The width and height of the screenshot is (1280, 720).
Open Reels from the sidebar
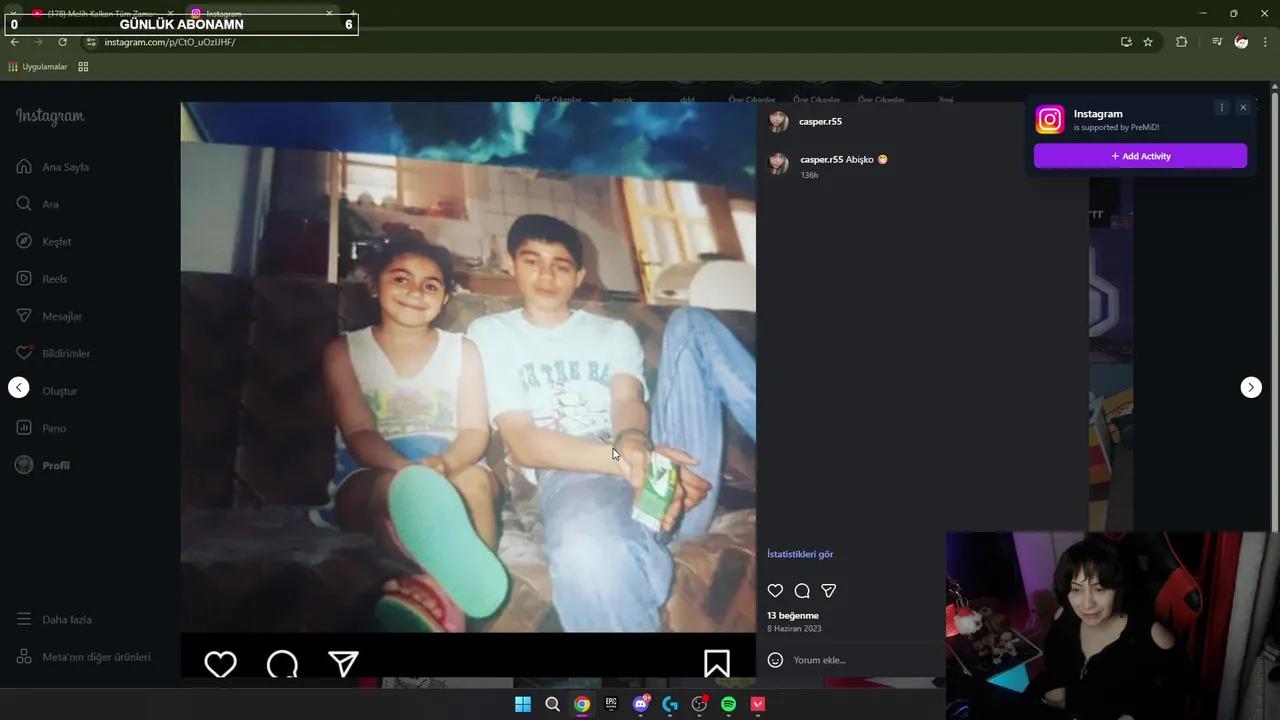[x=42, y=279]
